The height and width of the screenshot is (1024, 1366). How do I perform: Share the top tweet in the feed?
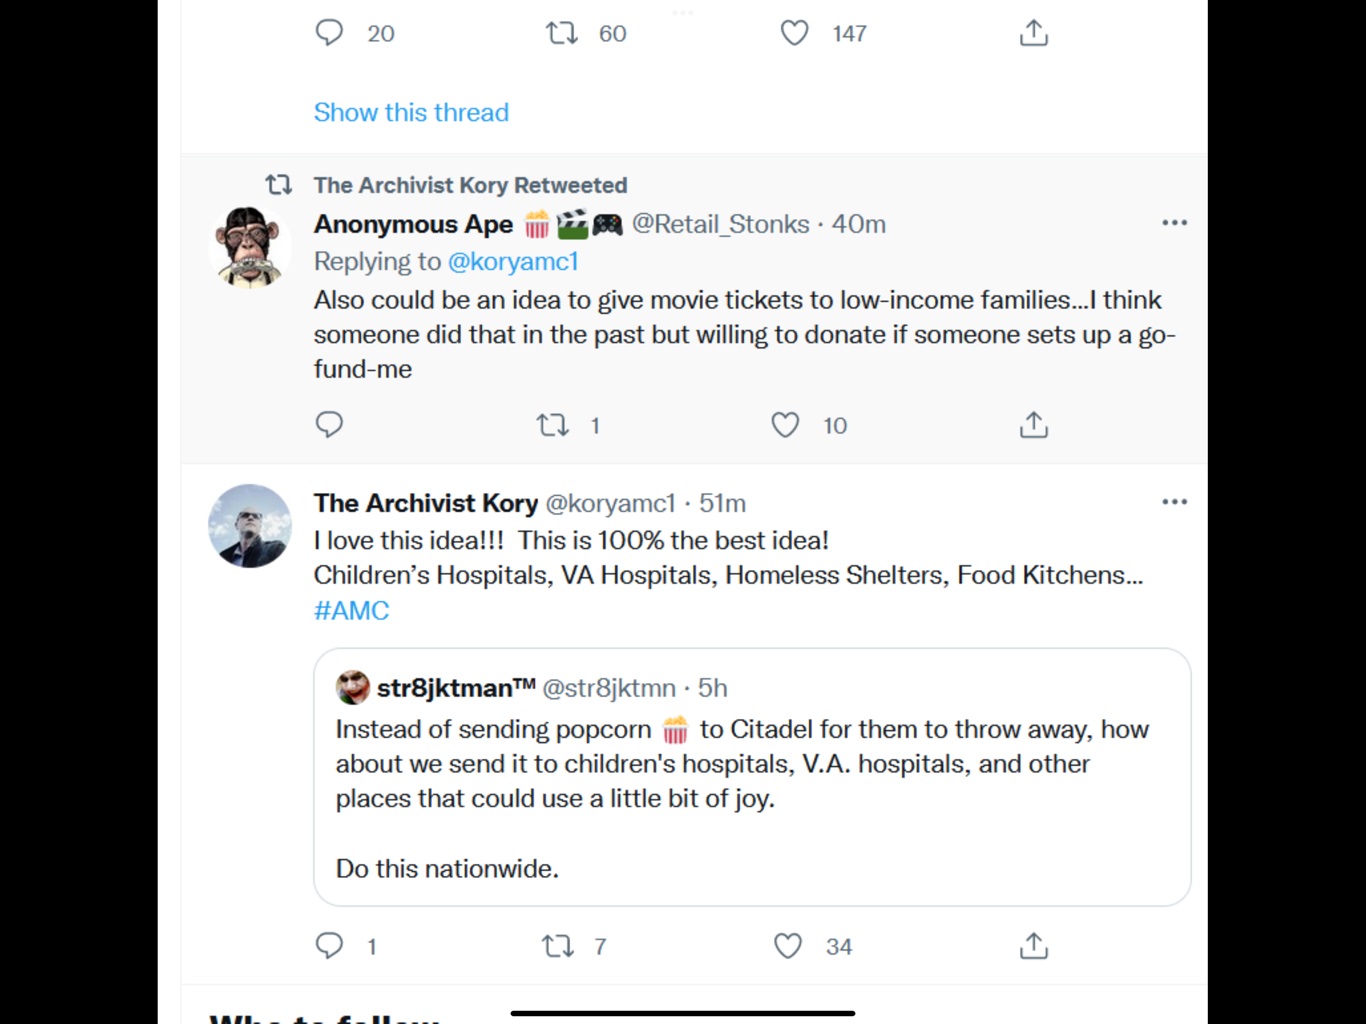(x=1033, y=33)
